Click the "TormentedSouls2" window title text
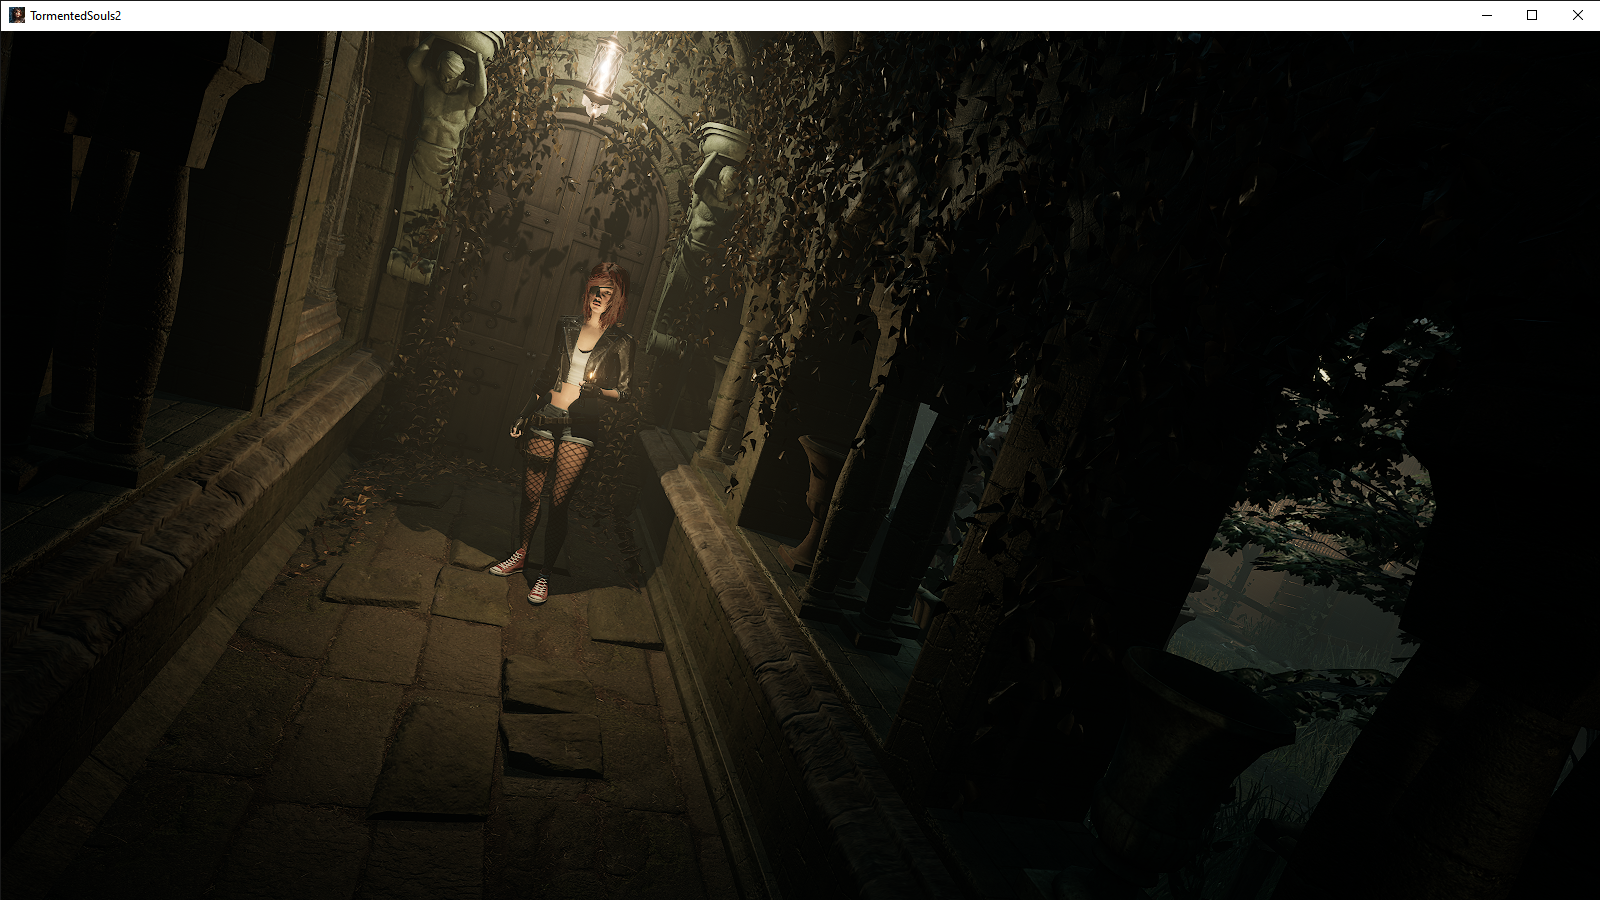Screen dimensions: 1600x900 coord(76,16)
